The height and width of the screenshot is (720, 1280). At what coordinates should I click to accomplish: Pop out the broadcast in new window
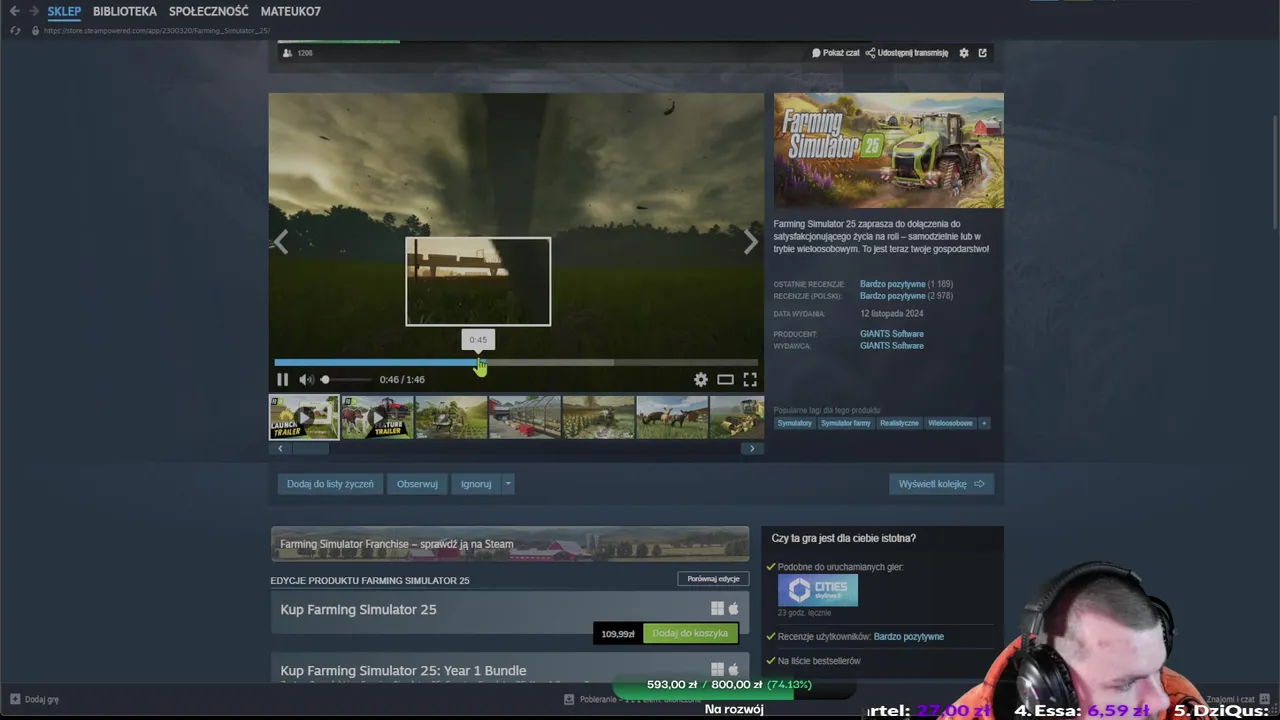tap(982, 53)
